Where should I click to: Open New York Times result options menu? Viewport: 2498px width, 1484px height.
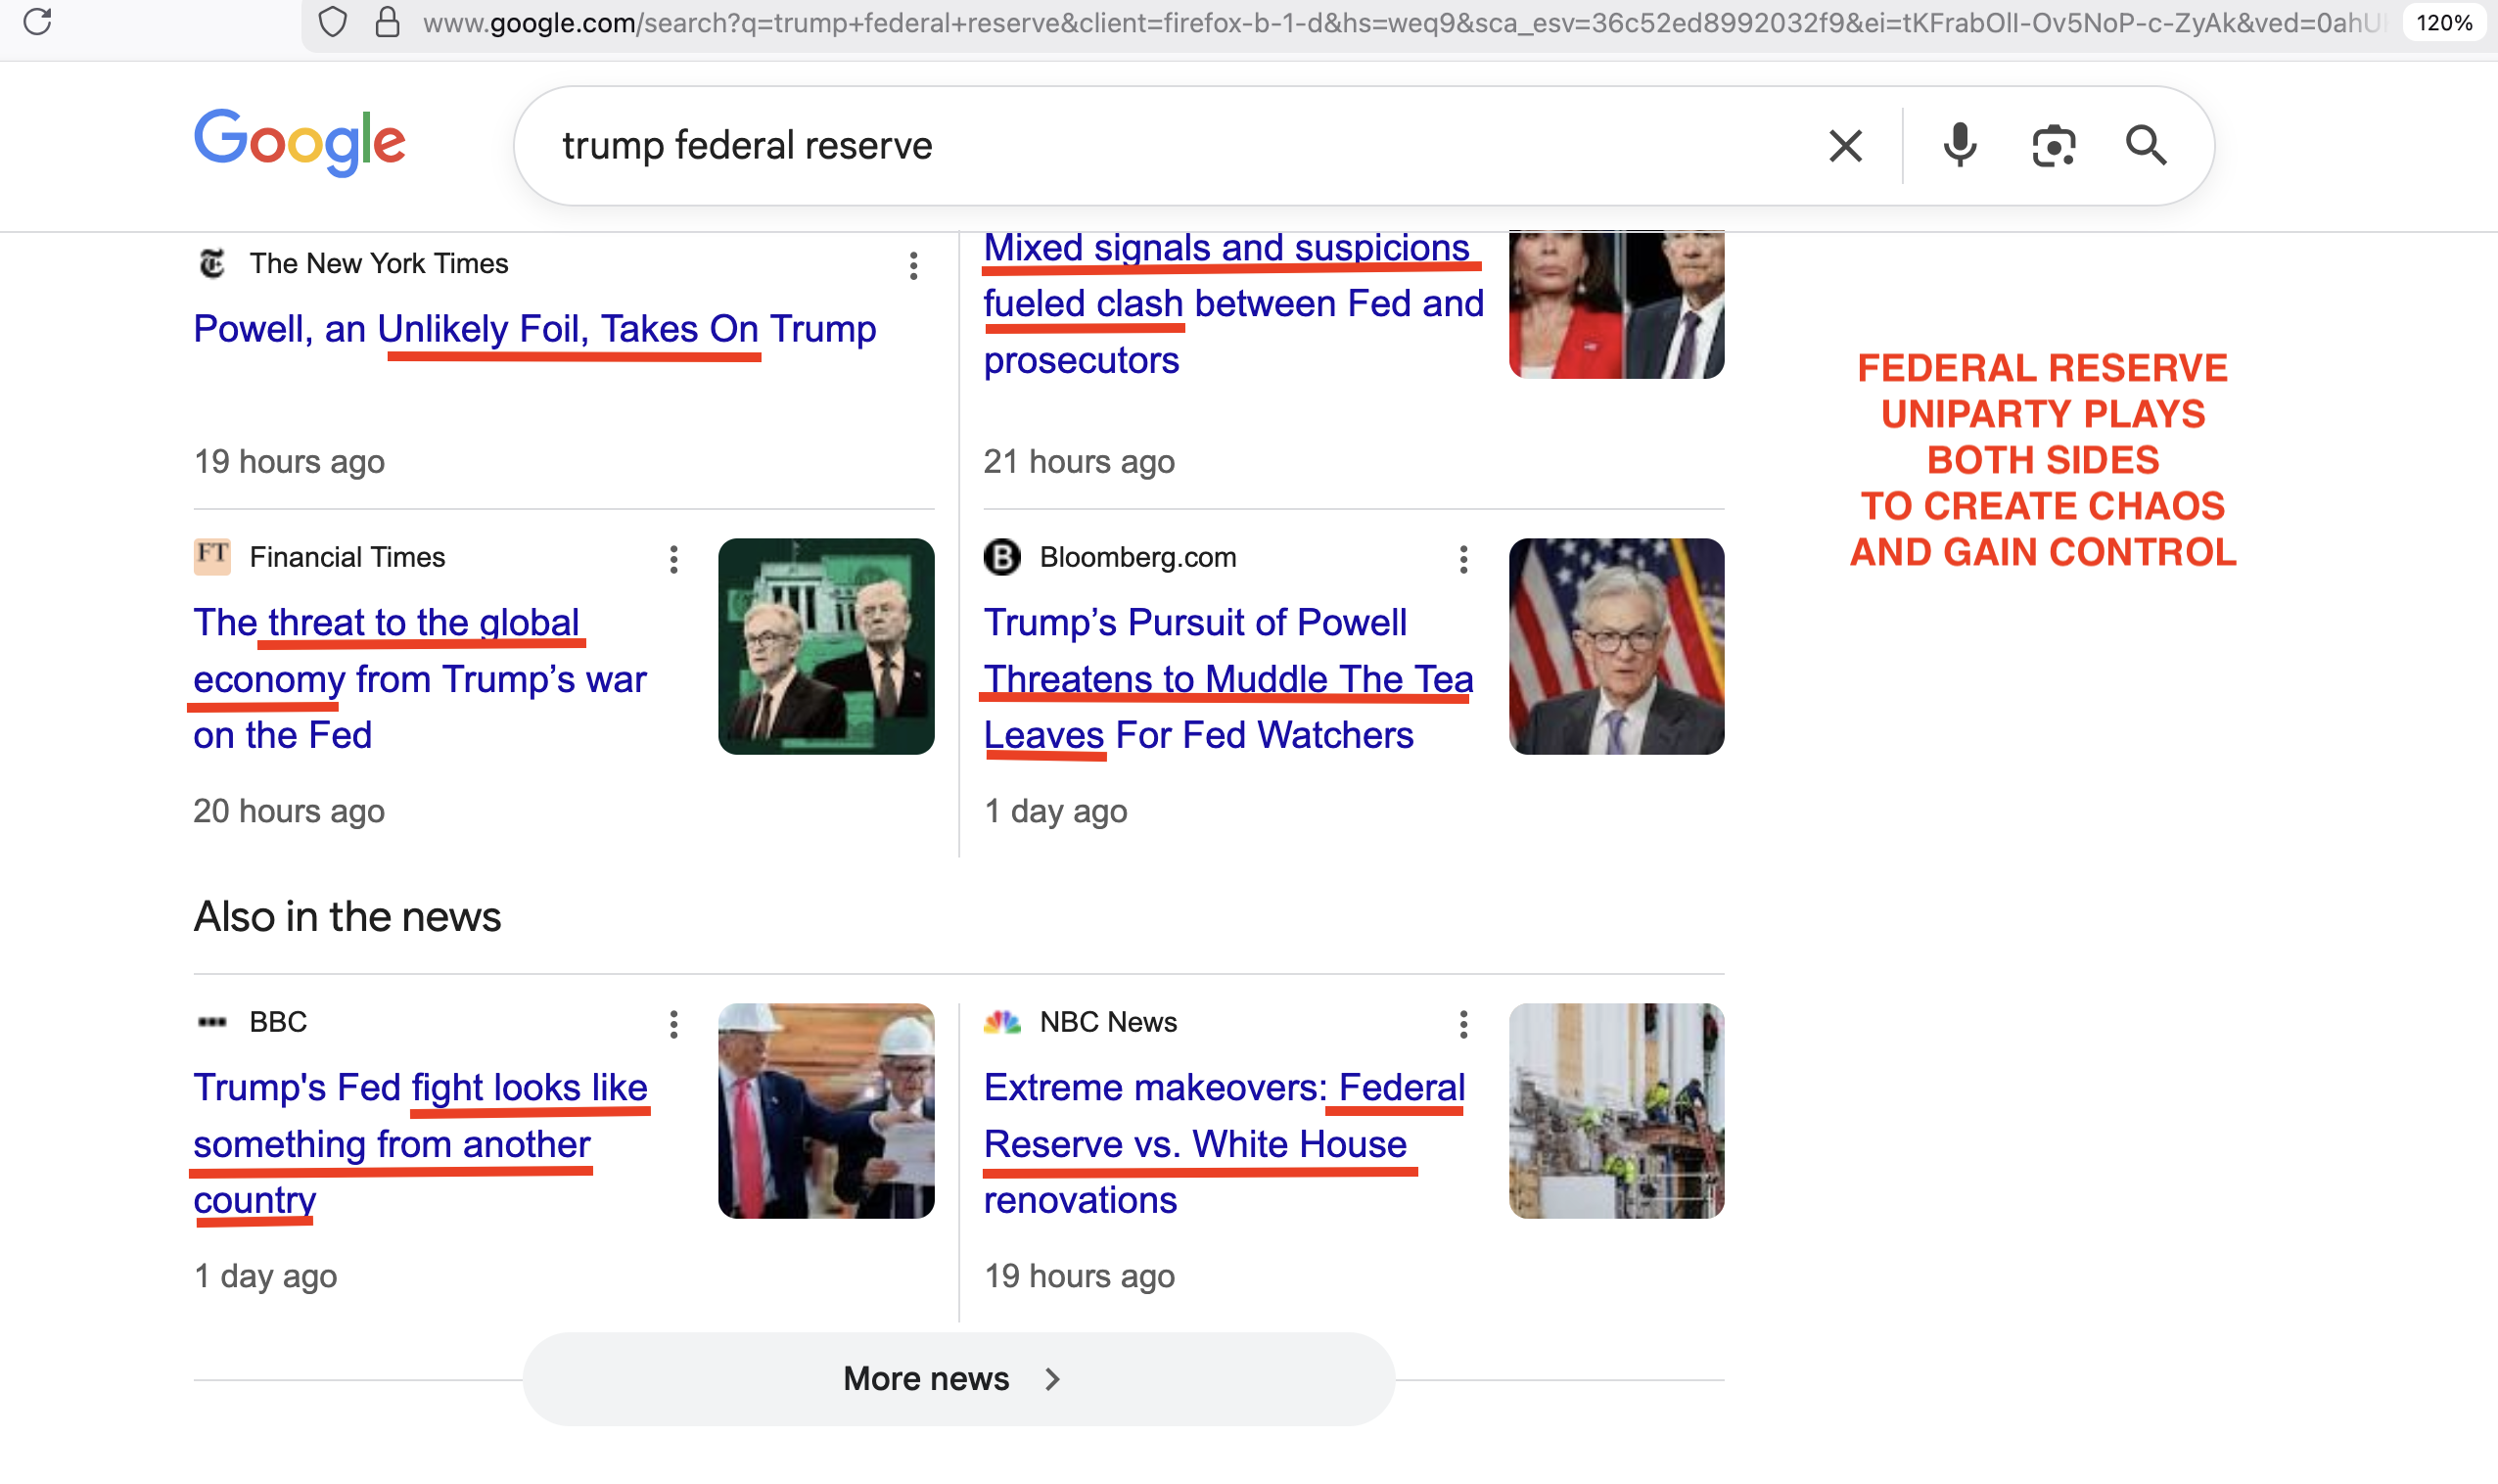(x=913, y=266)
